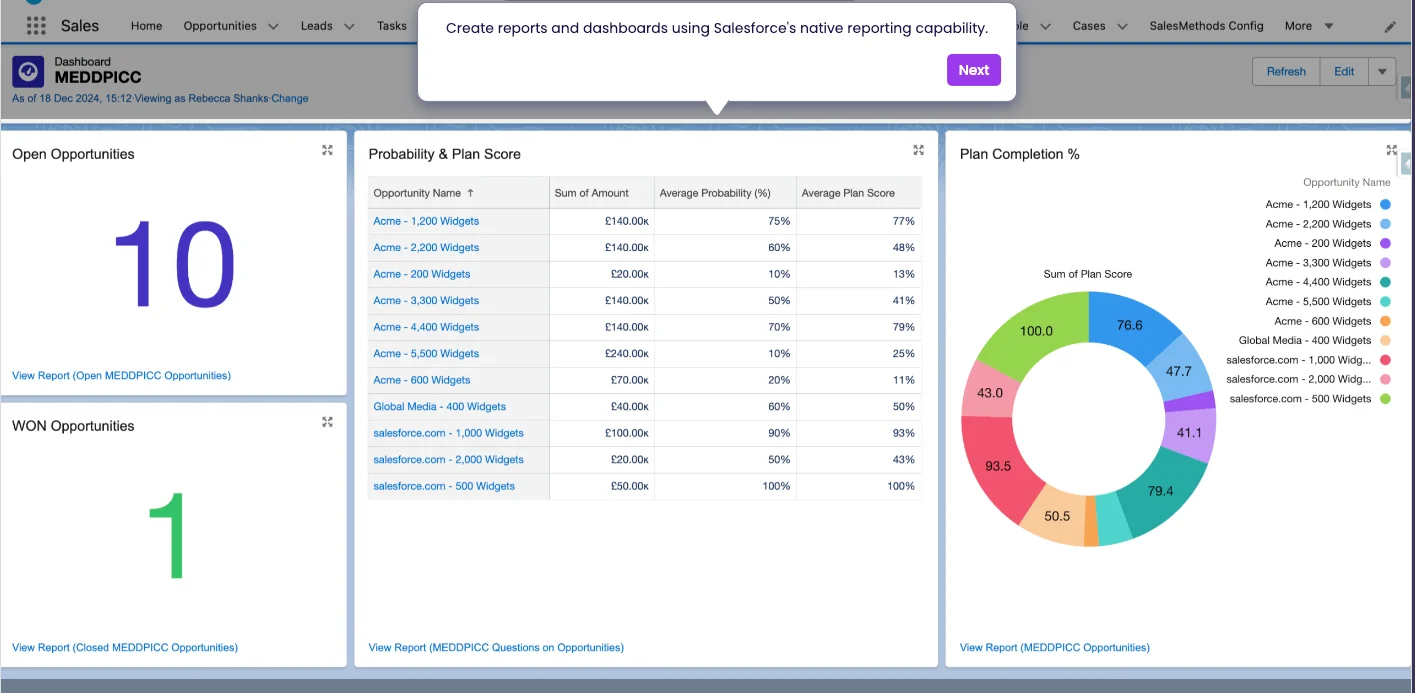
Task: Open Acme - 2,200 Widgets opportunity
Action: point(426,248)
